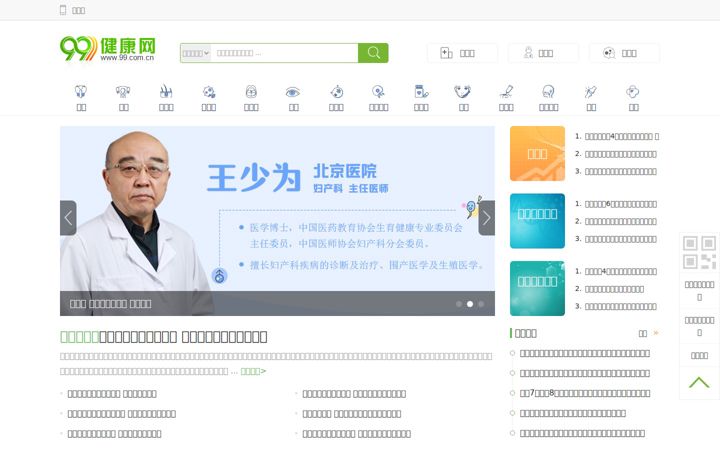The width and height of the screenshot is (720, 450).
Task: Show next banner slide with right arrow
Action: (x=487, y=218)
